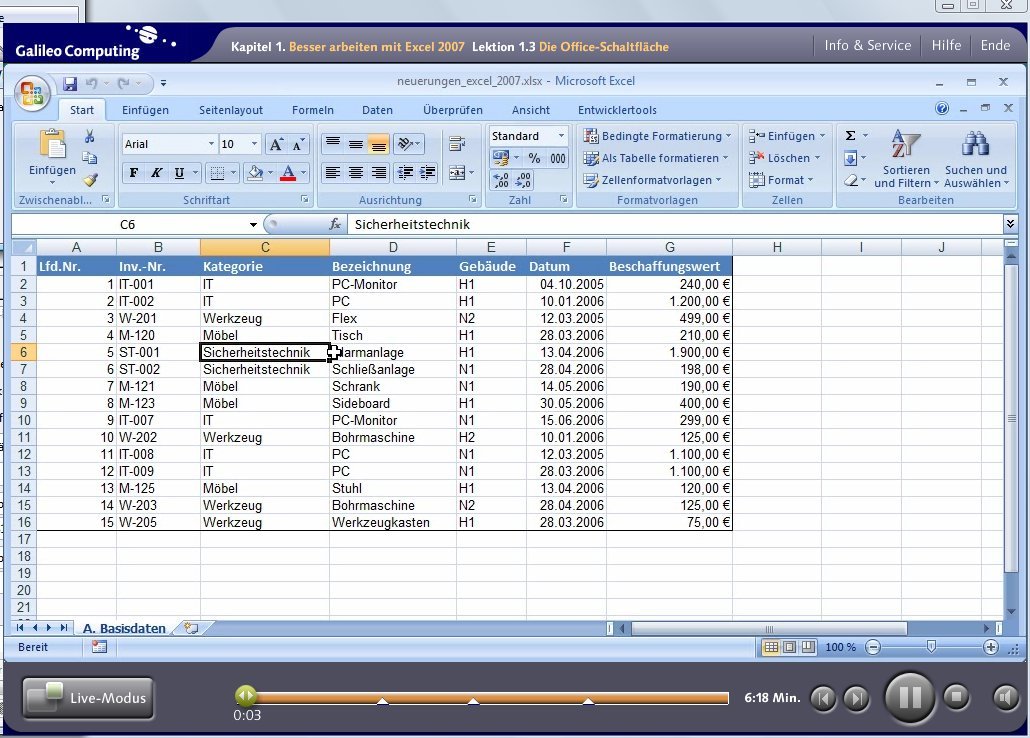Undo last action in quick access toolbar

click(91, 83)
